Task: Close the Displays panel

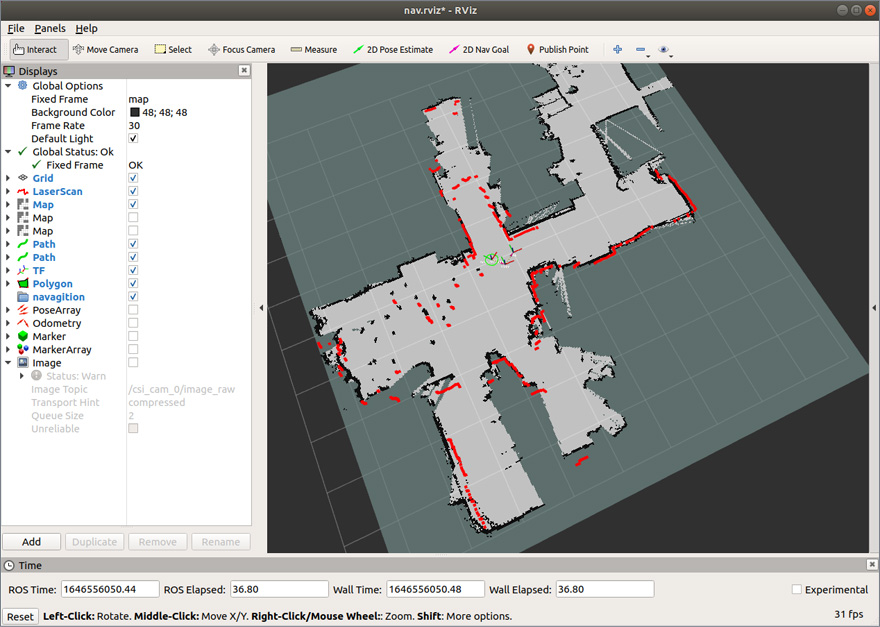Action: click(244, 71)
